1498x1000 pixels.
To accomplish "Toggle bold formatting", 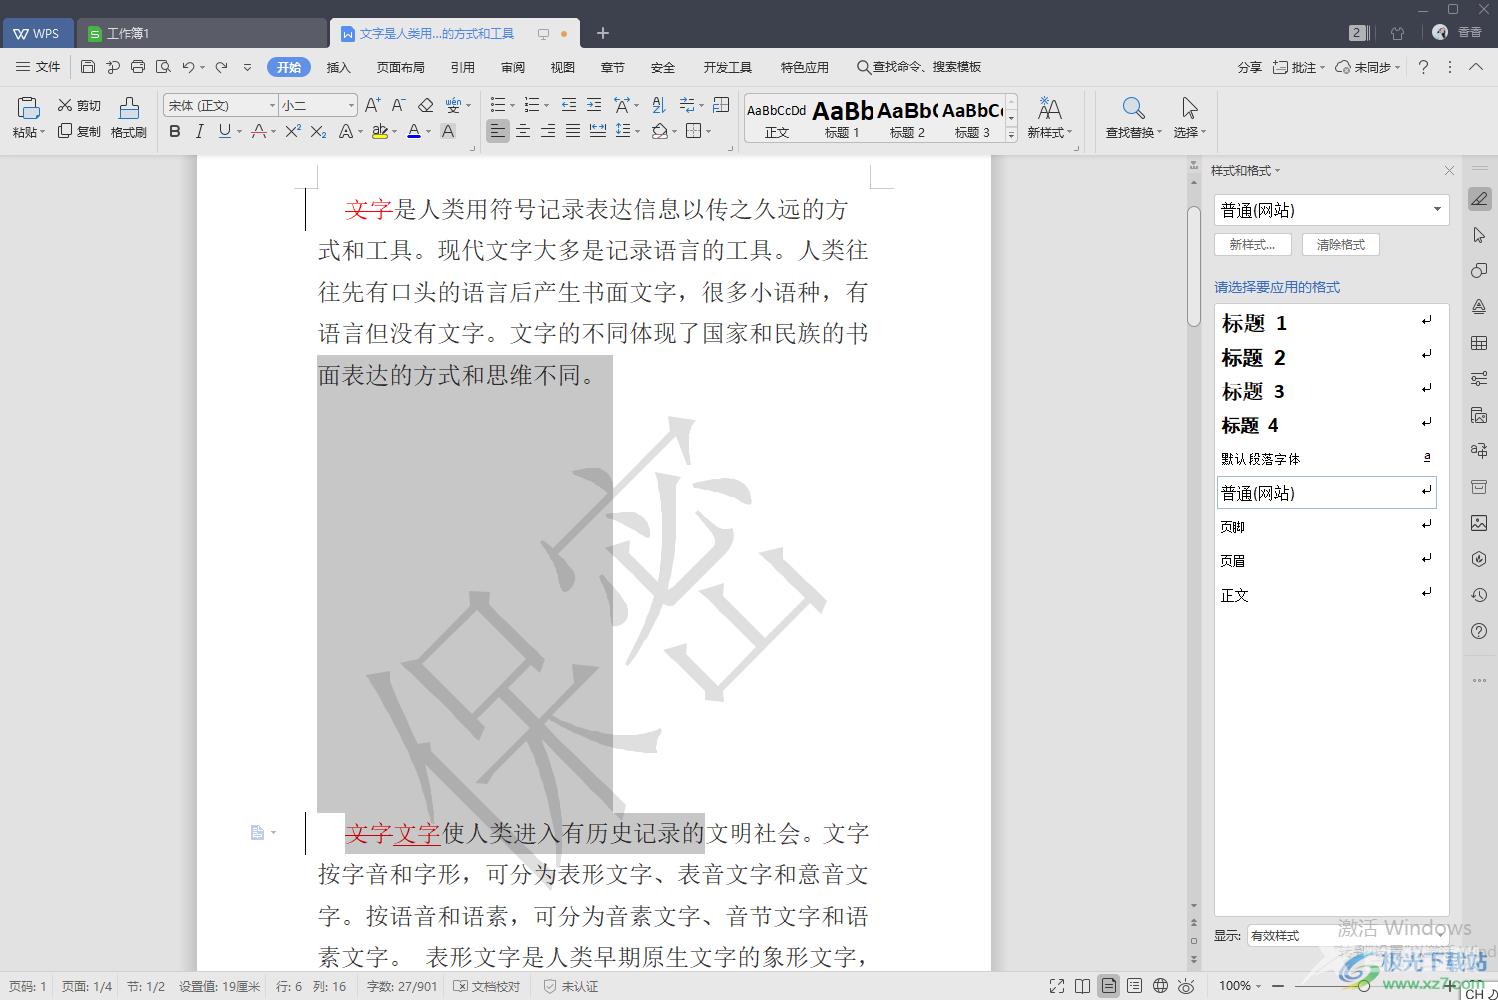I will pos(175,131).
